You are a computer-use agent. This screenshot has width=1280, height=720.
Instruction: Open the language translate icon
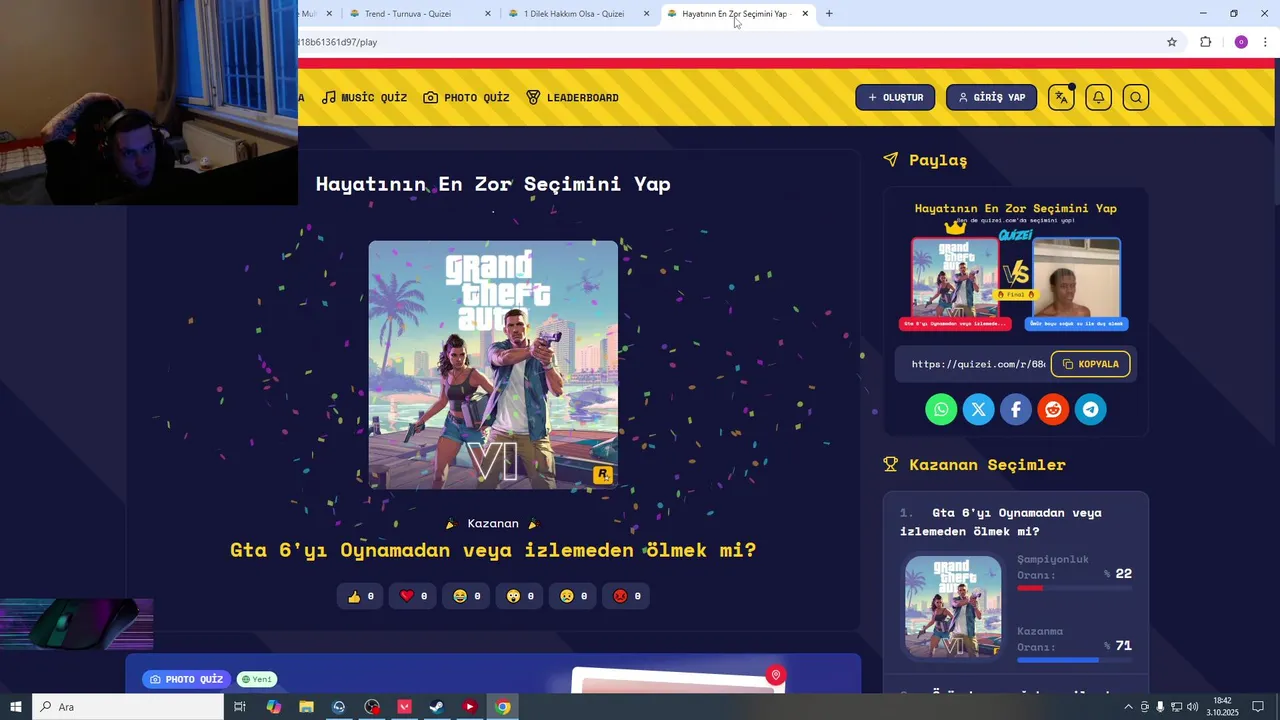click(1061, 97)
